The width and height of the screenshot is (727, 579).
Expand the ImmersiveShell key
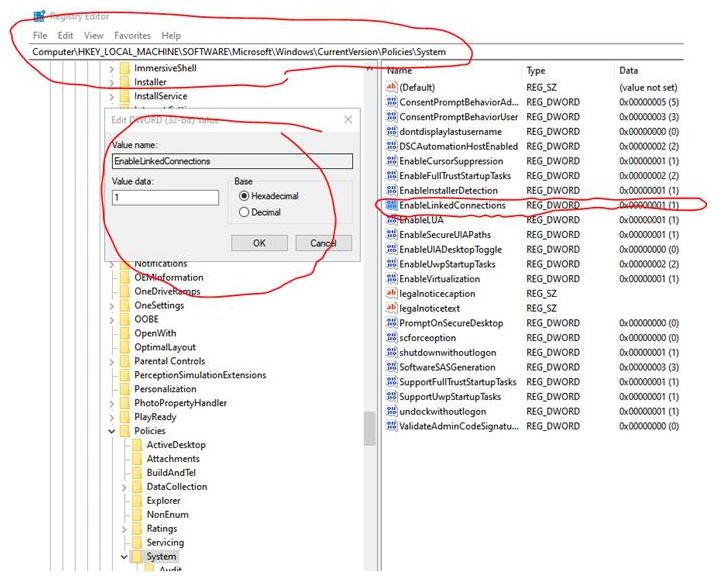111,69
